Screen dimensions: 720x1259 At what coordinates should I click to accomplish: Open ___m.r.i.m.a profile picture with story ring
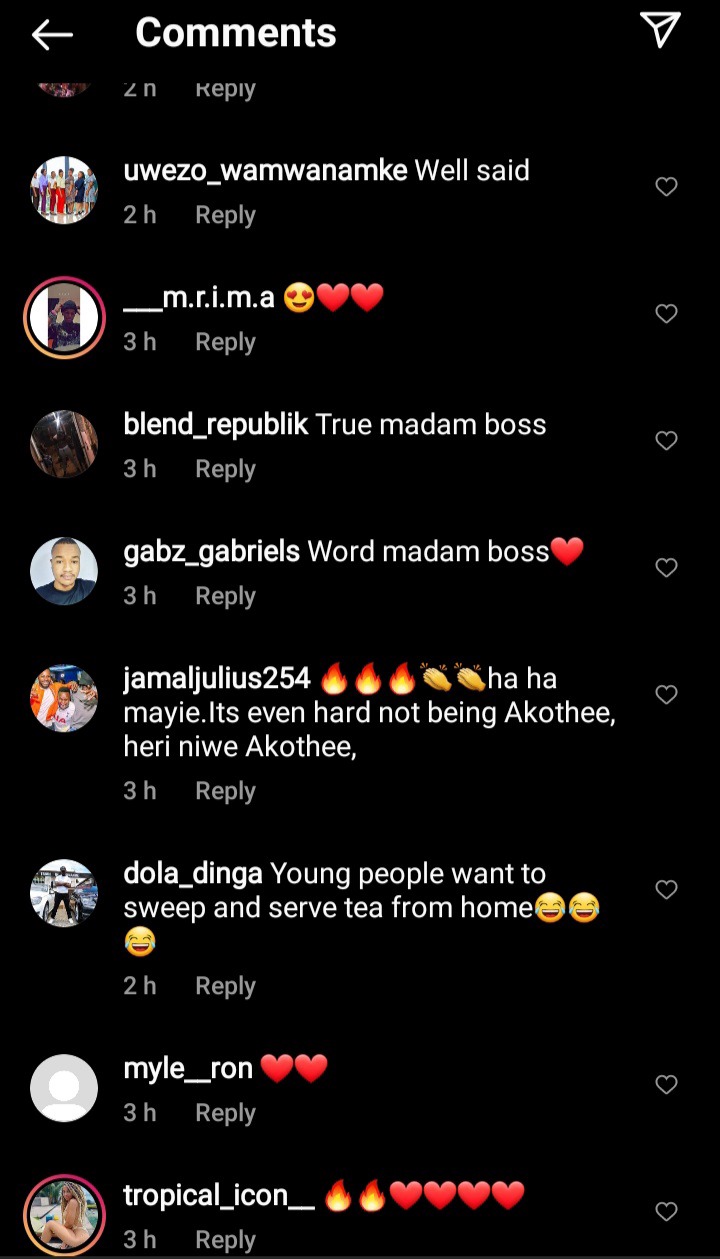click(x=64, y=317)
